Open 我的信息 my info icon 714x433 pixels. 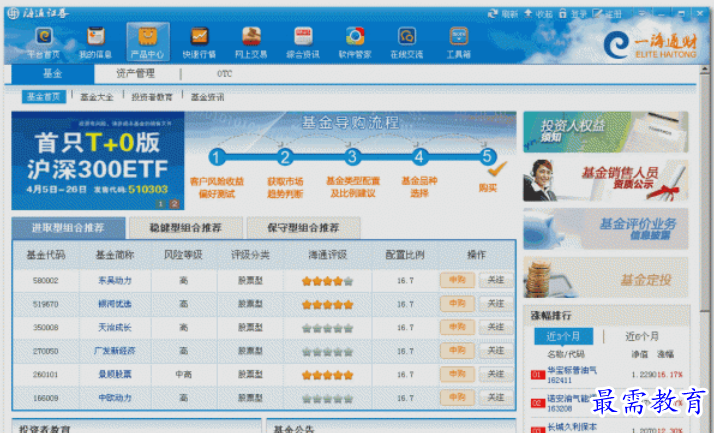tap(96, 42)
